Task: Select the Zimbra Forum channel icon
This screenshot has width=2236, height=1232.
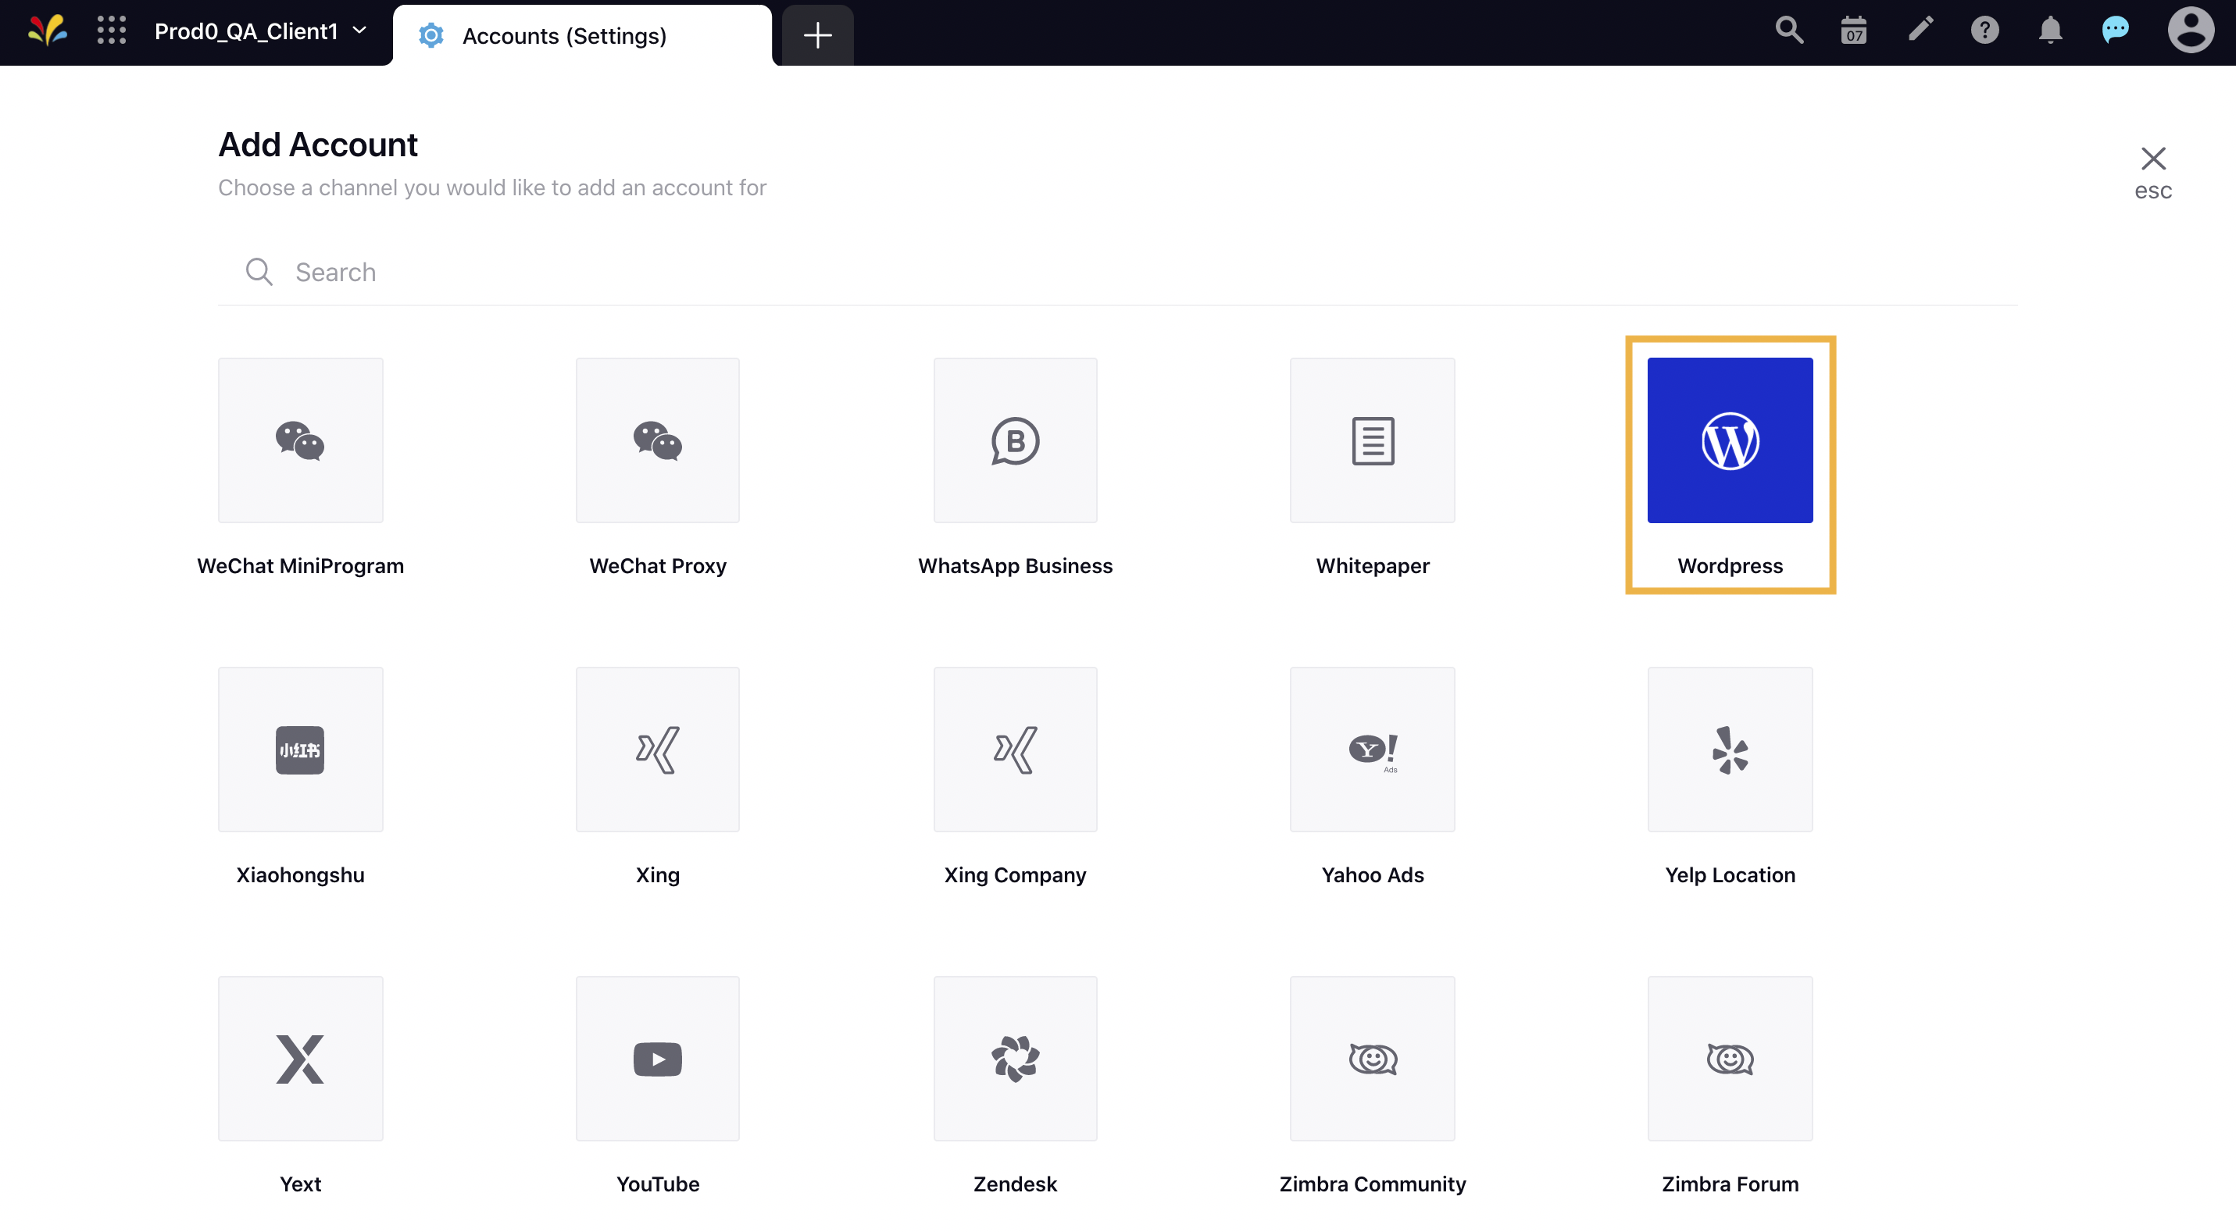Action: point(1730,1058)
